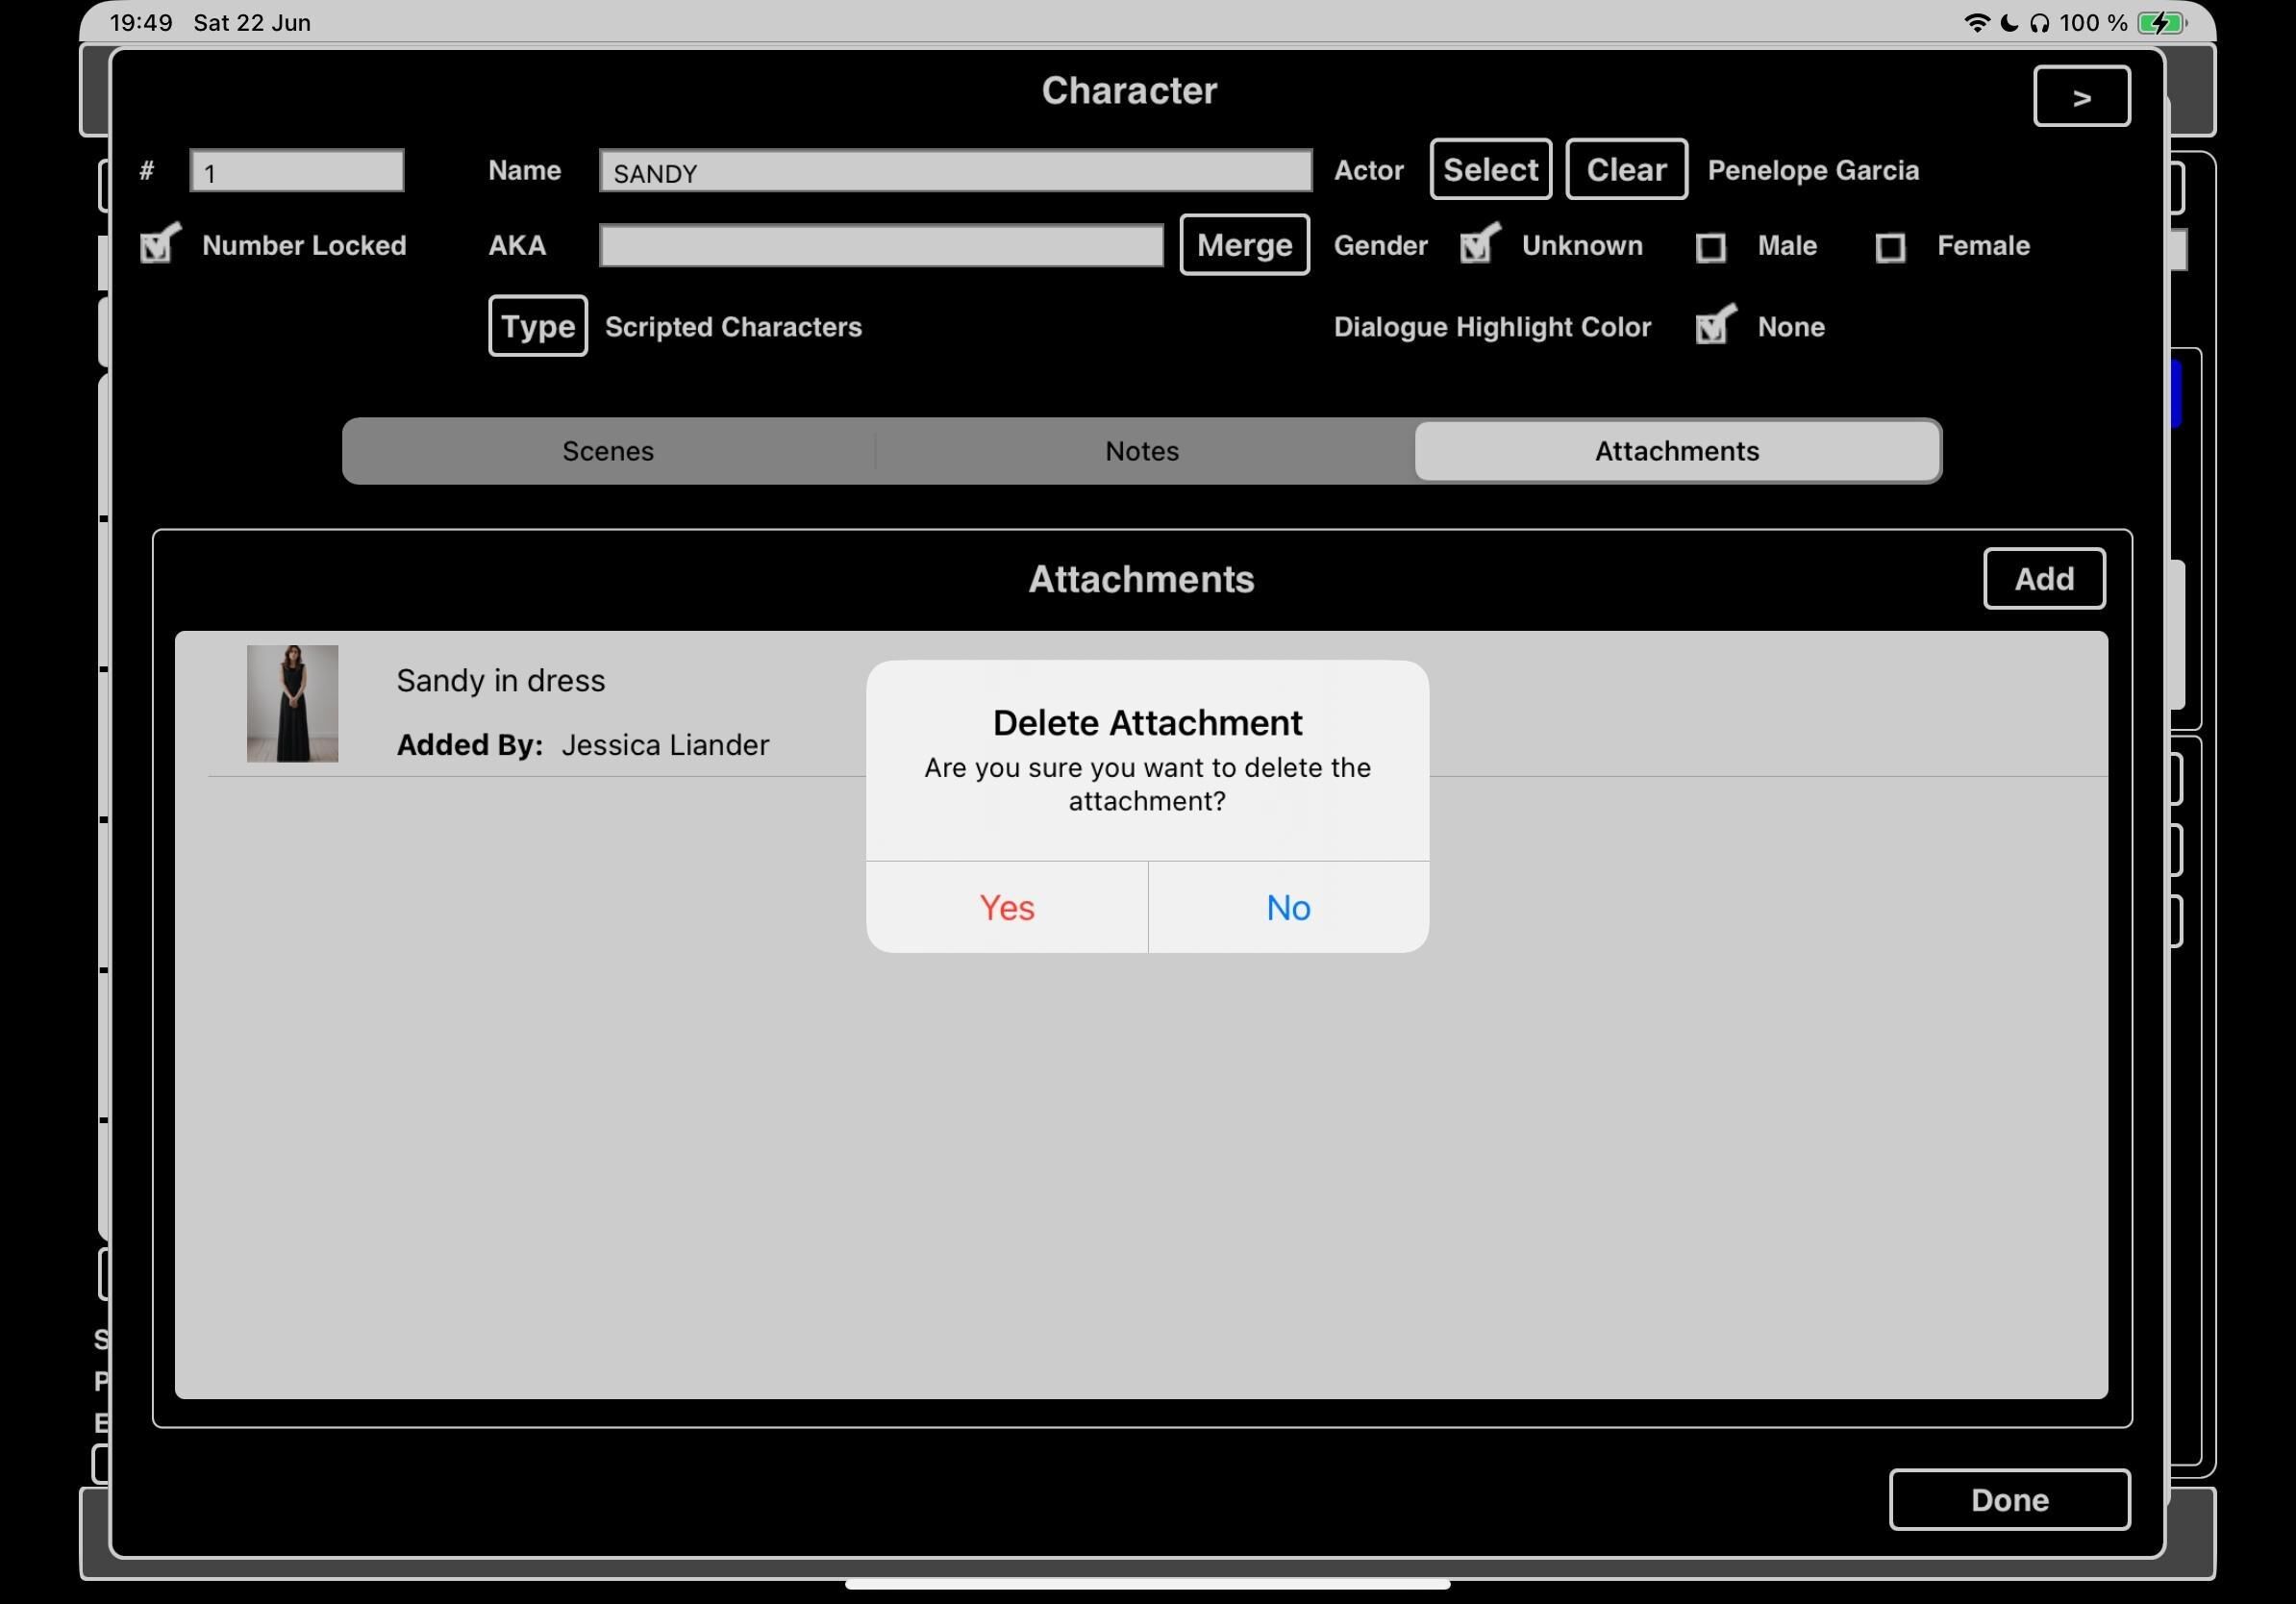Open the Attachments tab
The height and width of the screenshot is (1604, 2296).
pos(1676,451)
